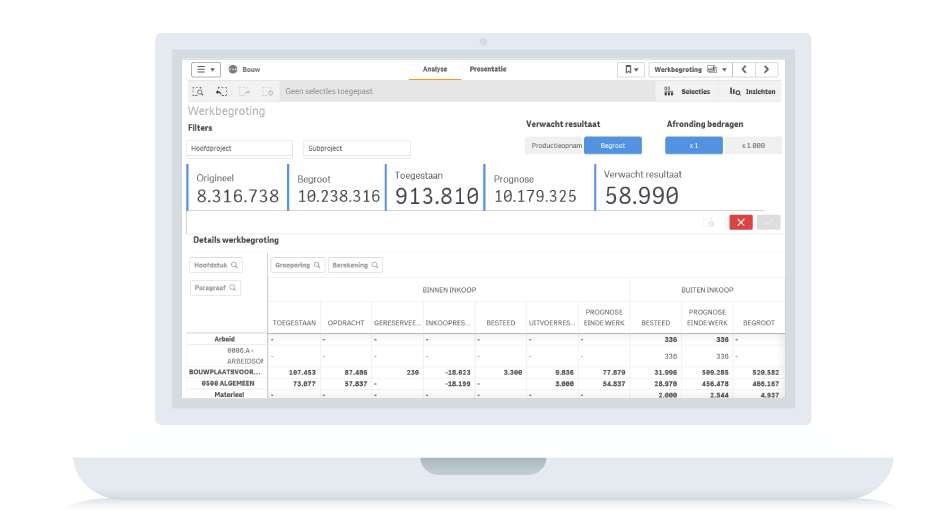The height and width of the screenshot is (530, 950).
Task: Click the Bouw app globe icon
Action: 233,70
